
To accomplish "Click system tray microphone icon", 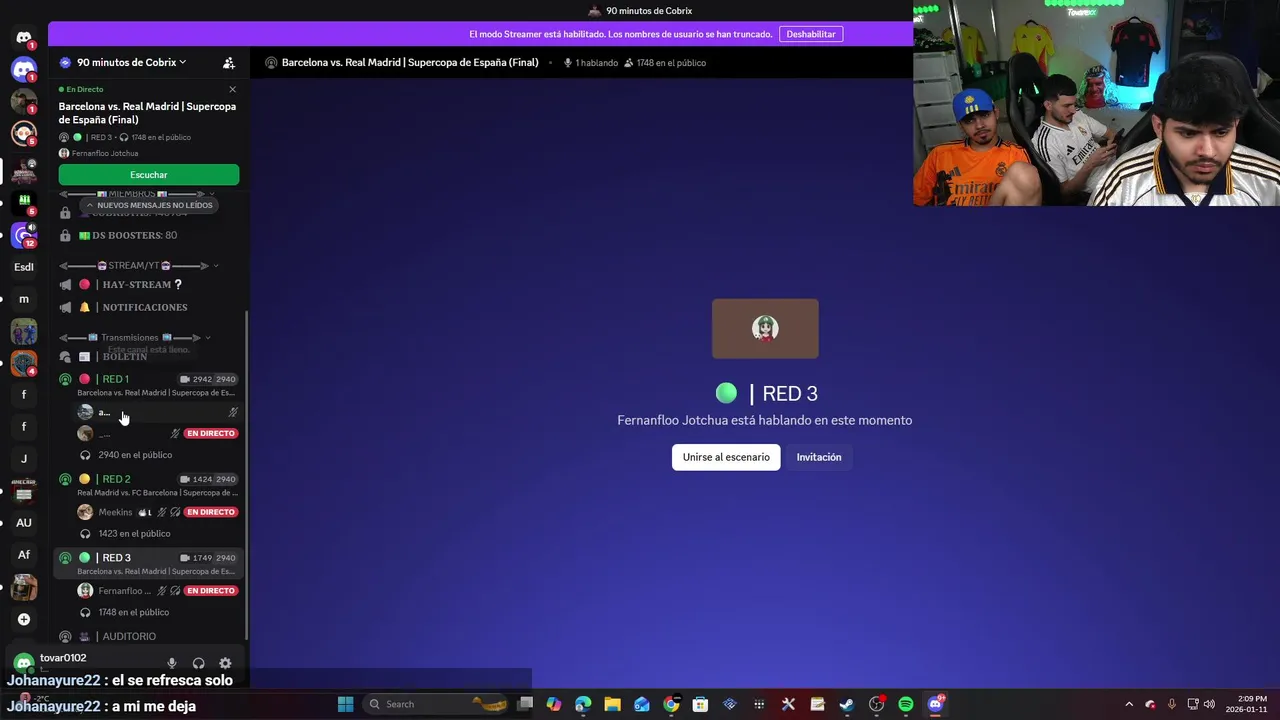I will coord(1171,704).
